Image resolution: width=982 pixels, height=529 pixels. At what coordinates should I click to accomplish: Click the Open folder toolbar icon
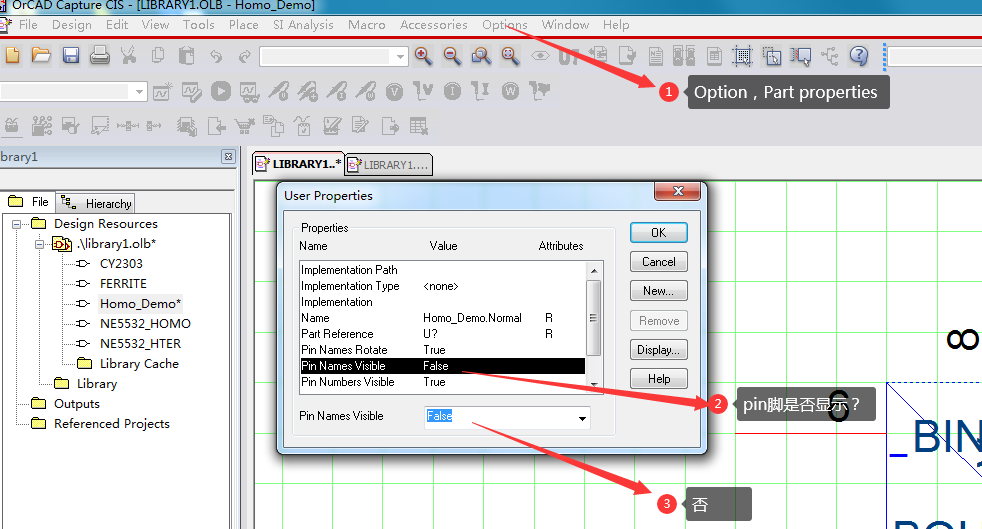[41, 56]
